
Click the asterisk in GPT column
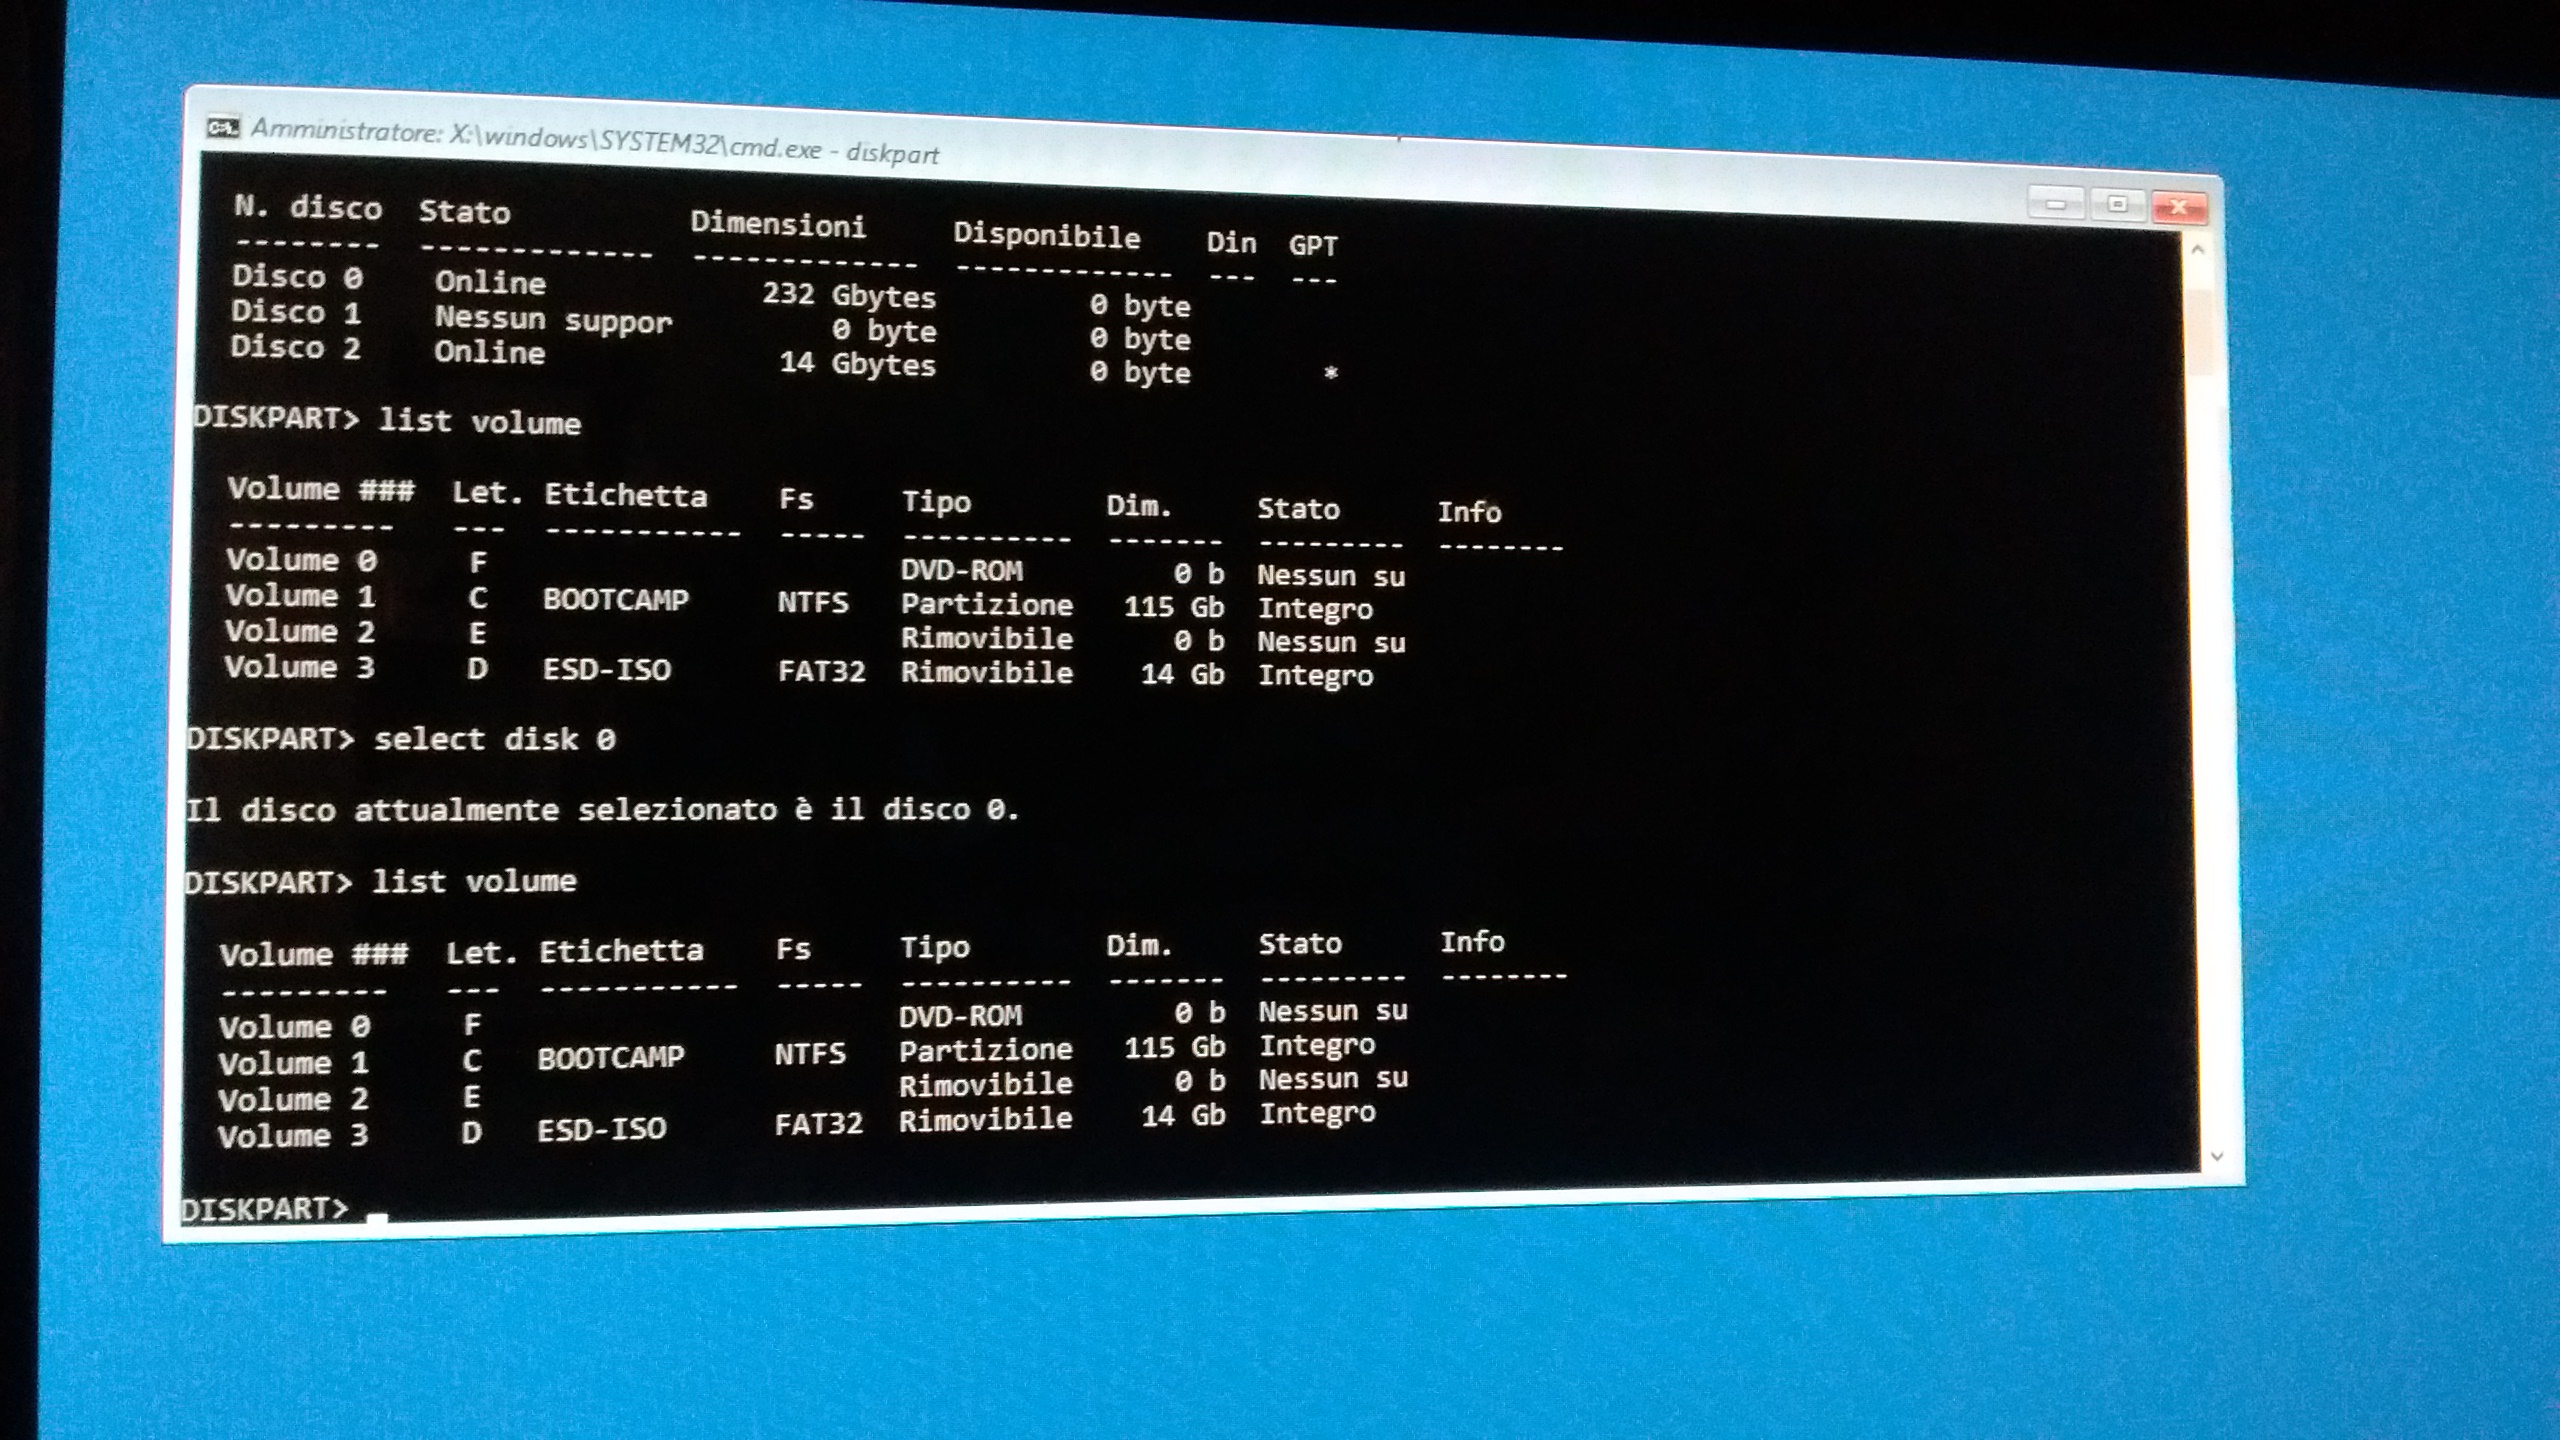coord(1330,374)
